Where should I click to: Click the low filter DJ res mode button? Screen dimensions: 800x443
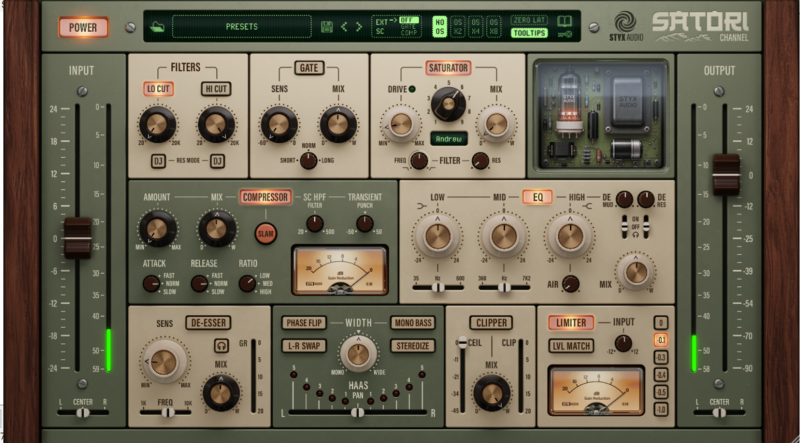pyautogui.click(x=158, y=161)
